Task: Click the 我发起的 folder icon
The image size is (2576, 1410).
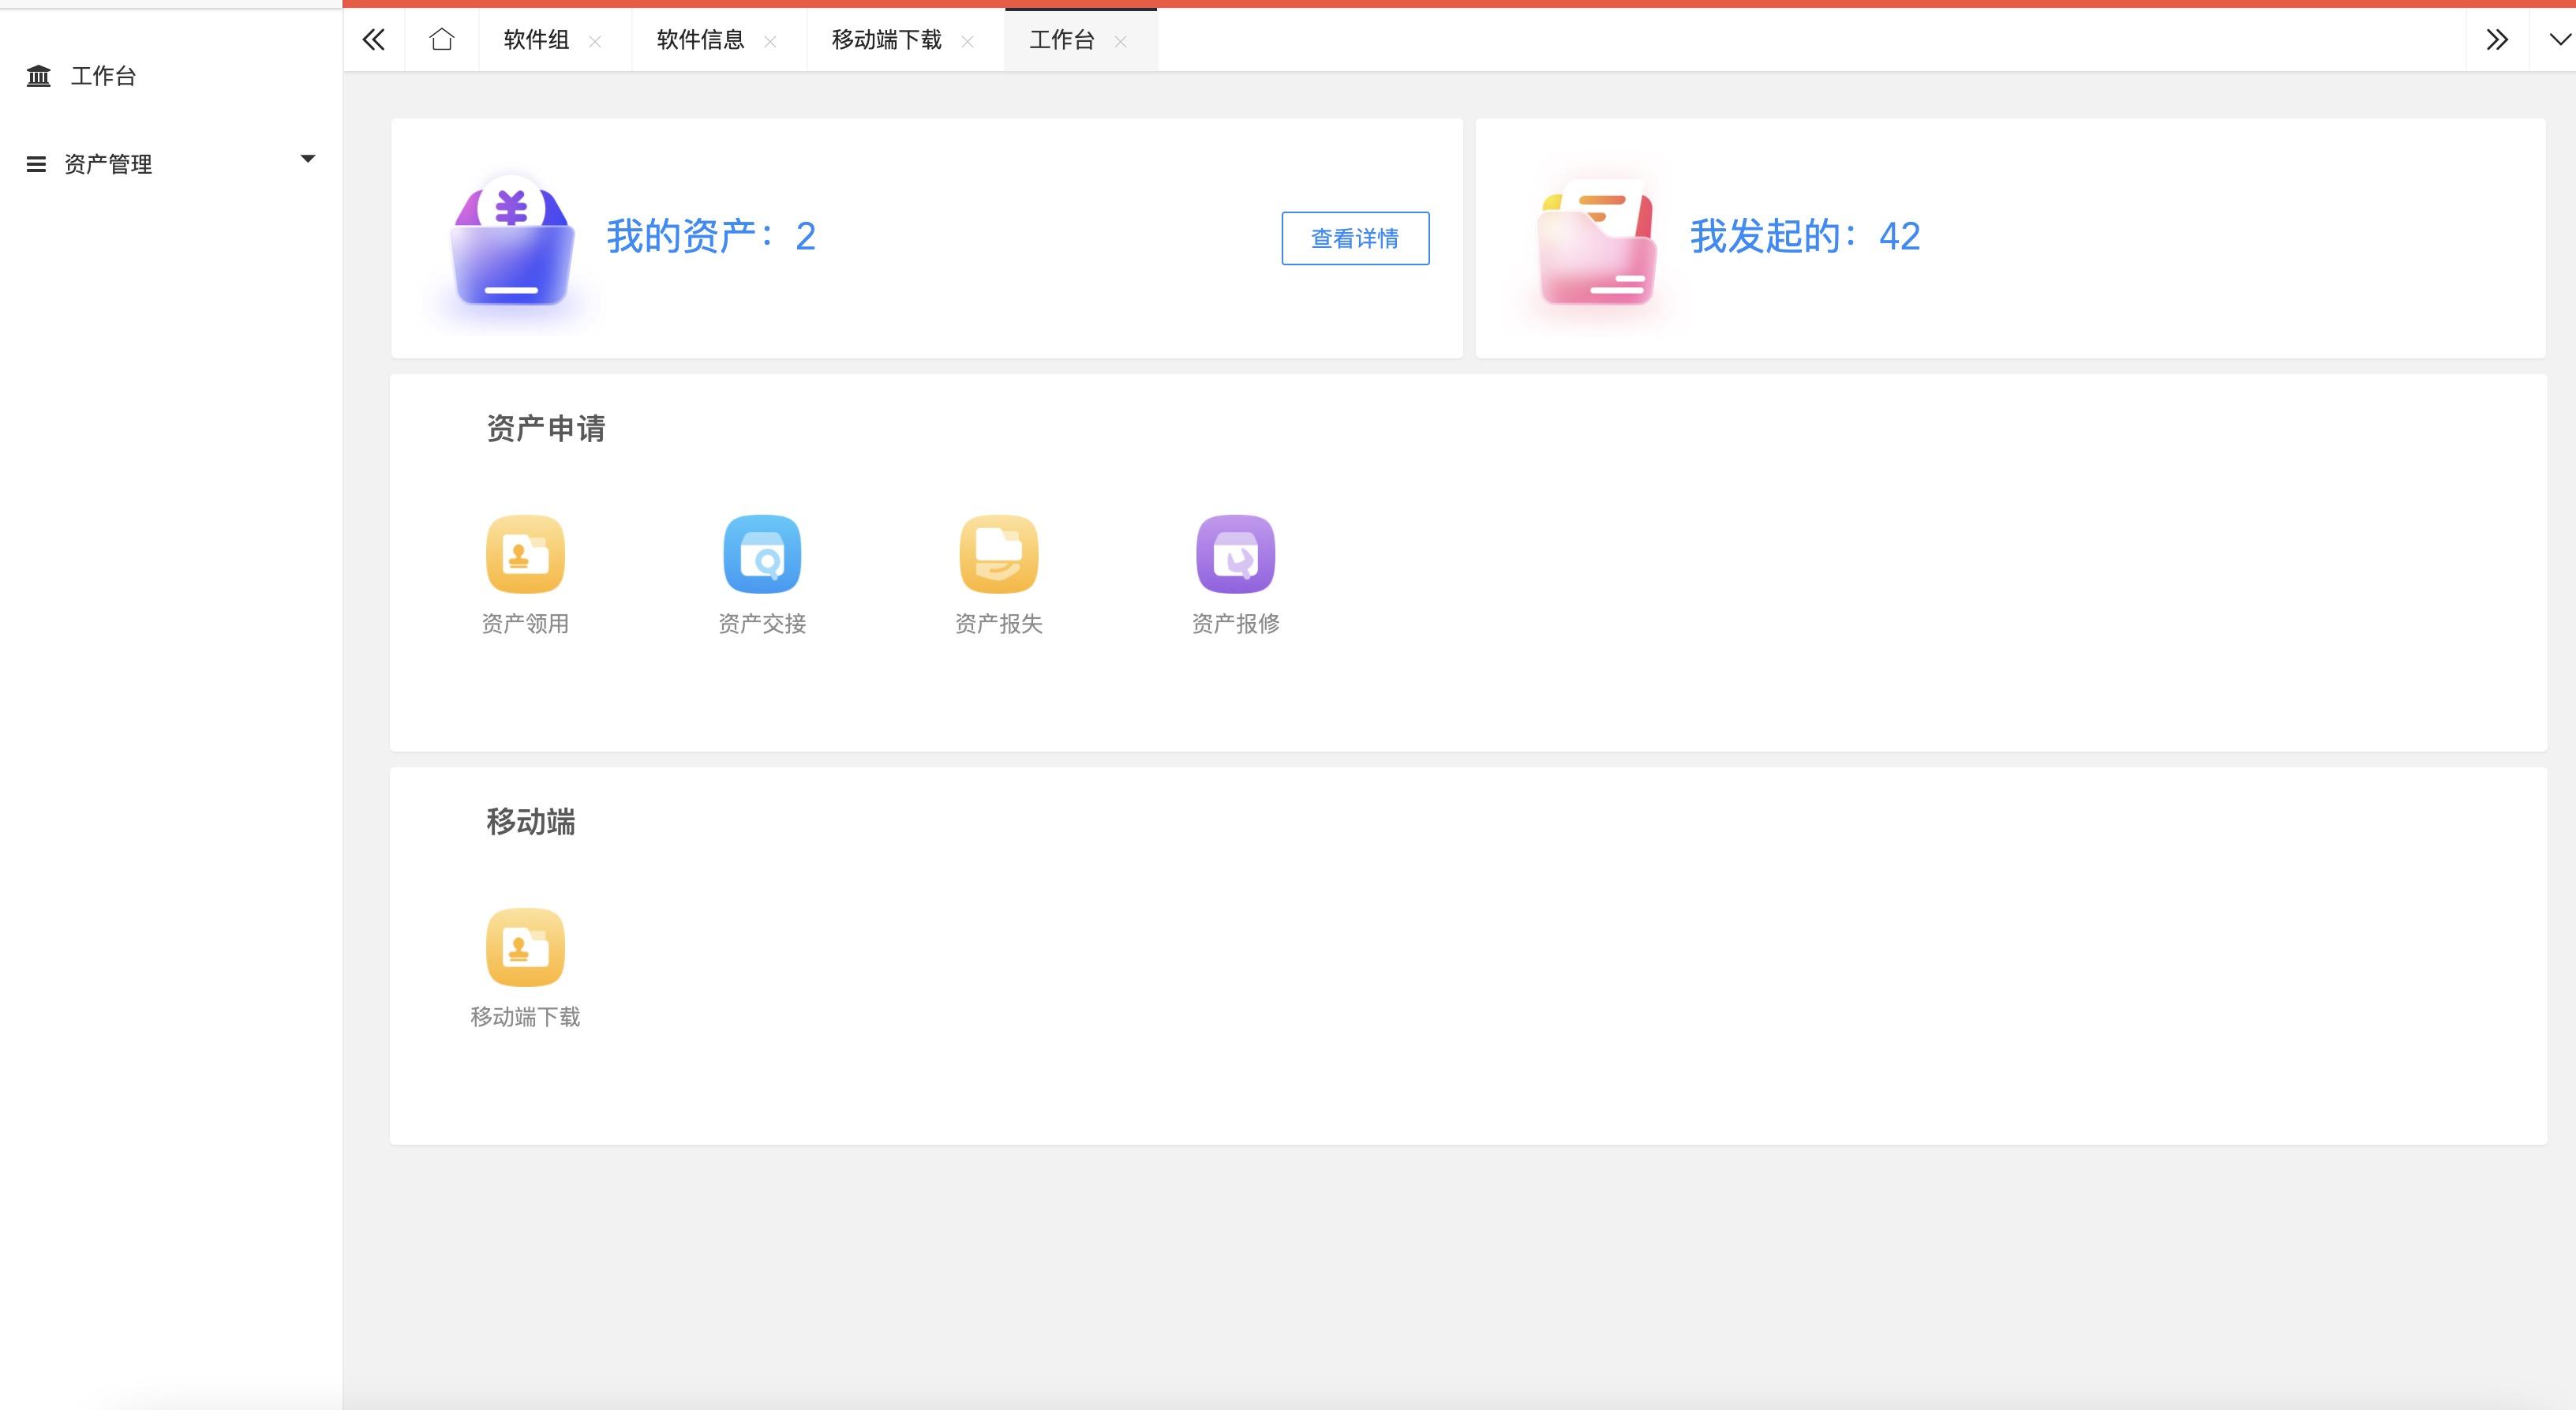Action: coord(1597,241)
